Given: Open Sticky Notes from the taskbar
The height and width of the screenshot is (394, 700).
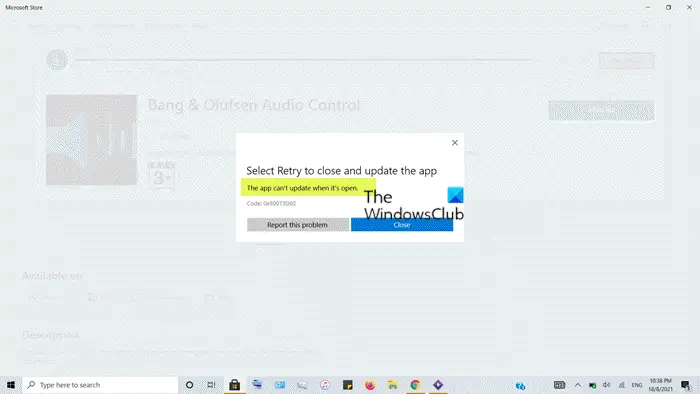Looking at the screenshot, I should tap(347, 385).
